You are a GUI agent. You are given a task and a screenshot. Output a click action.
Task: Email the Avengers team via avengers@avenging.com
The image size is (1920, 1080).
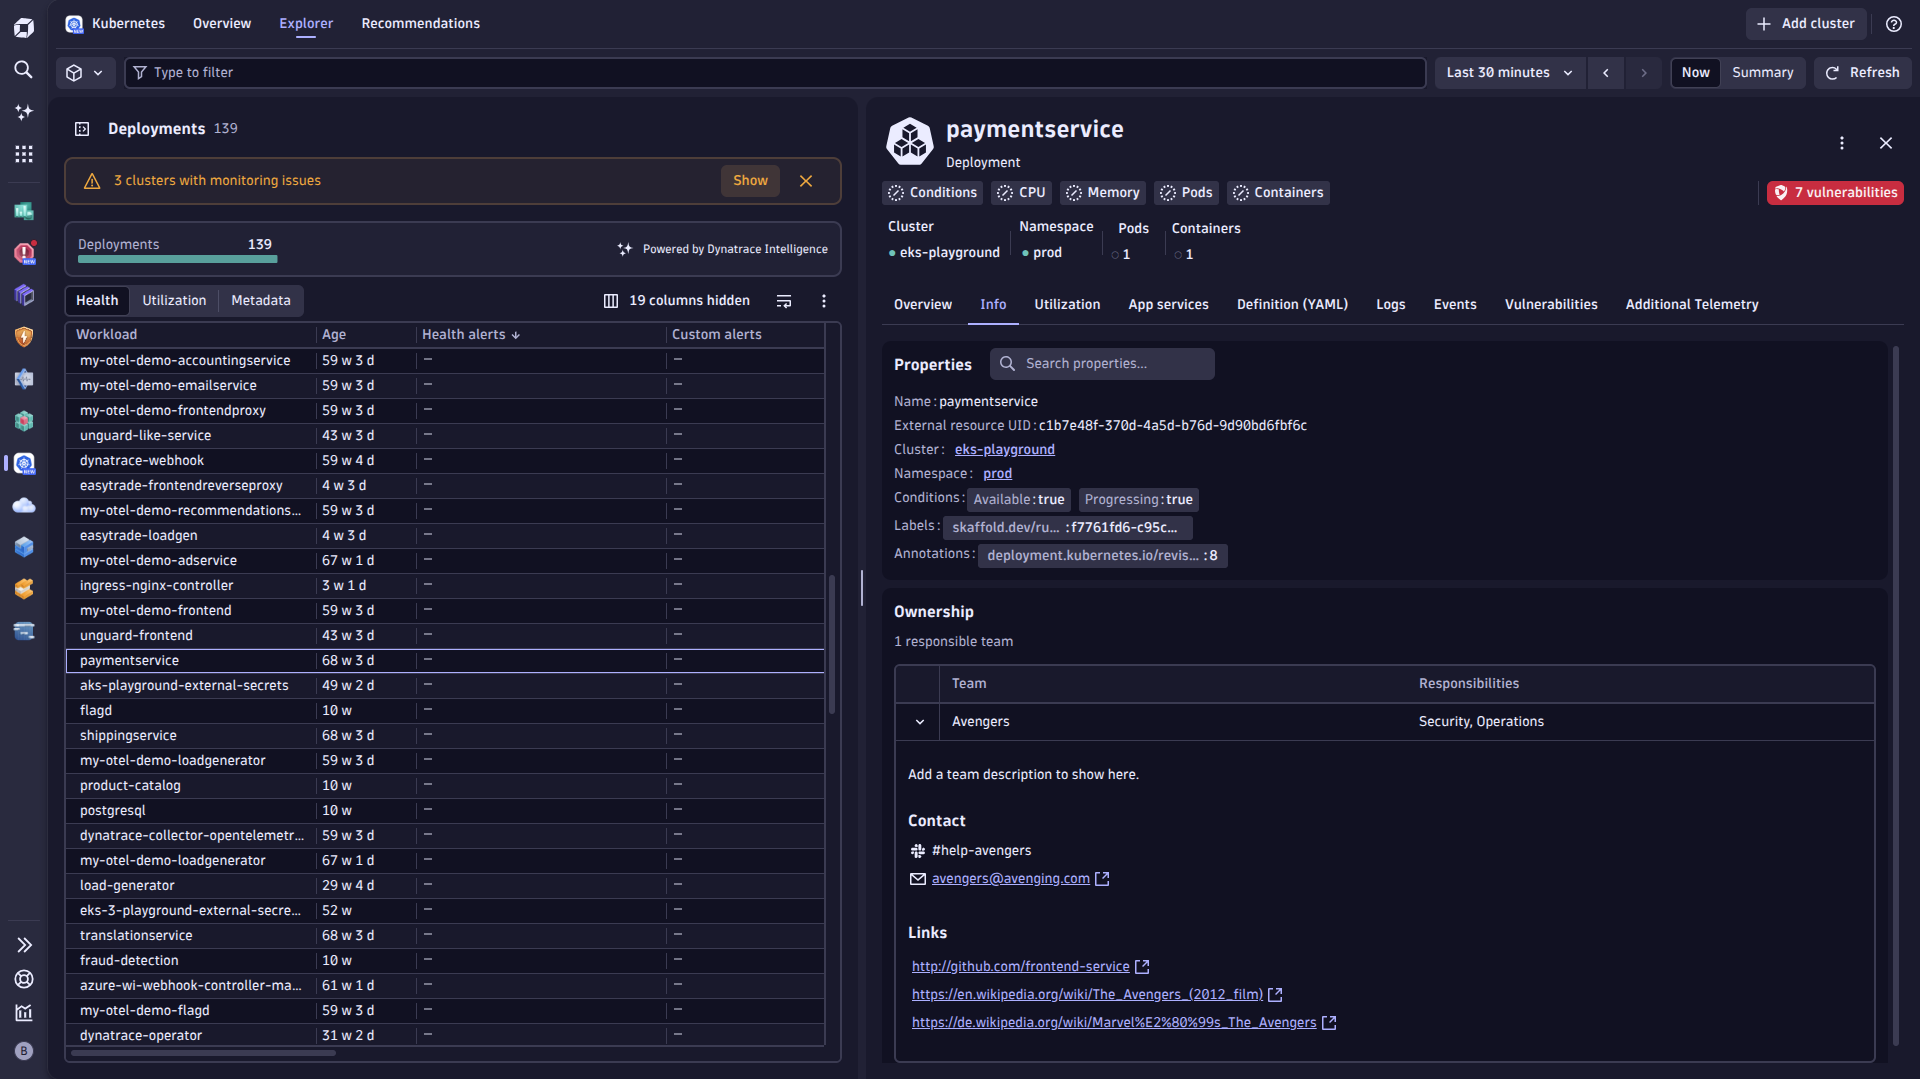(x=1011, y=878)
